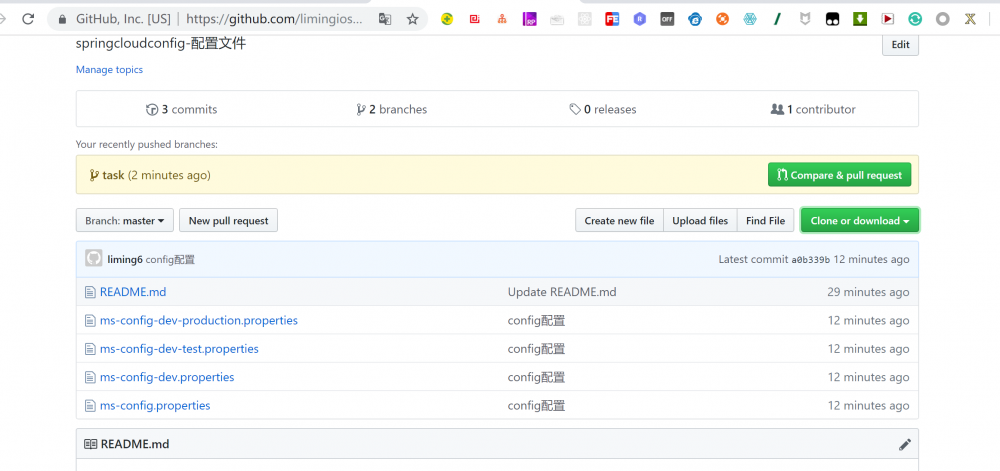Click 12 minutes ago in ms-config-dev-production.properties row
1000x471 pixels.
[x=869, y=320]
